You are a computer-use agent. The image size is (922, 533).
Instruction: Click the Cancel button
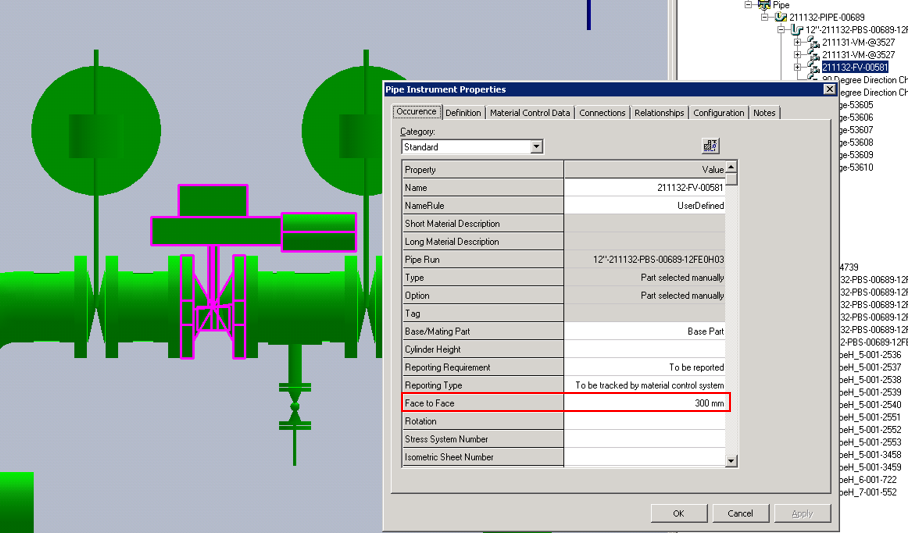pyautogui.click(x=740, y=513)
